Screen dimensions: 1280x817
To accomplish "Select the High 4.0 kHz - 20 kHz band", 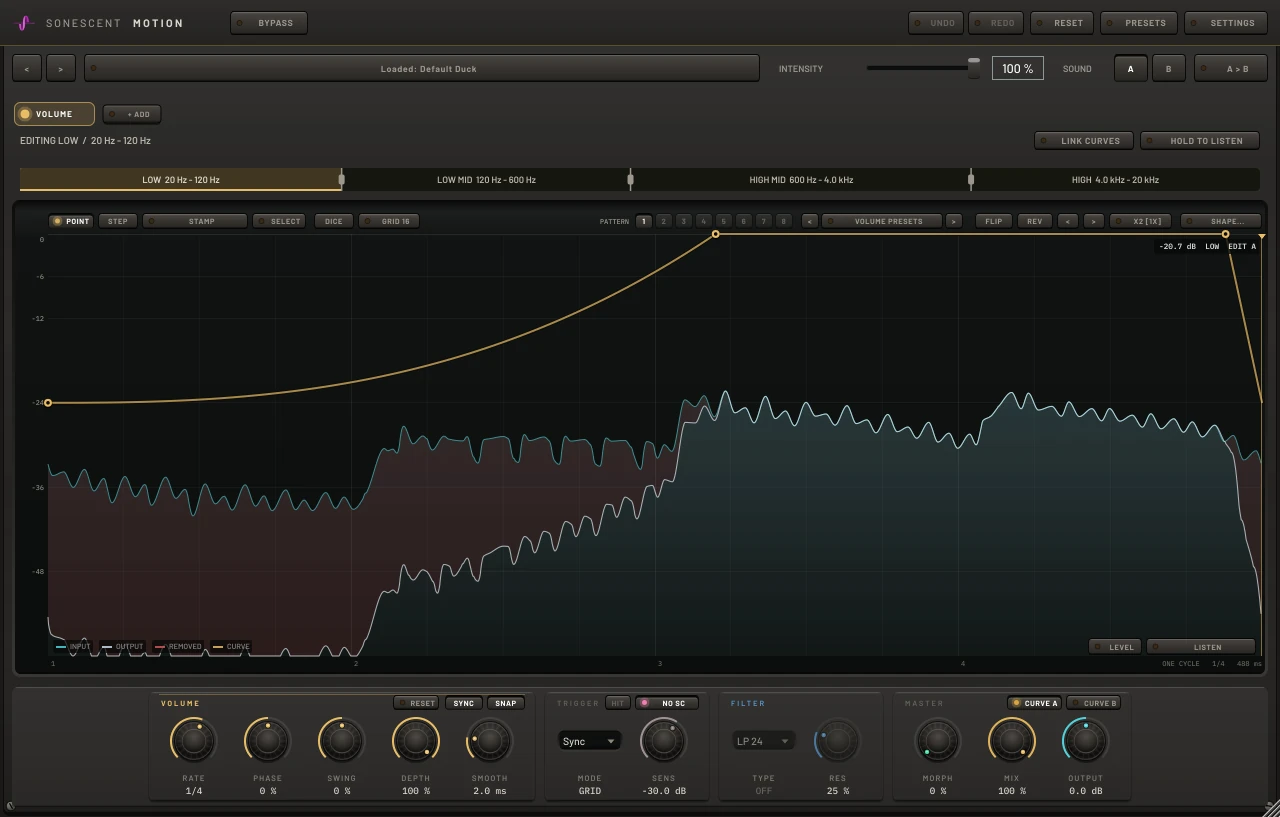I will 1115,180.
